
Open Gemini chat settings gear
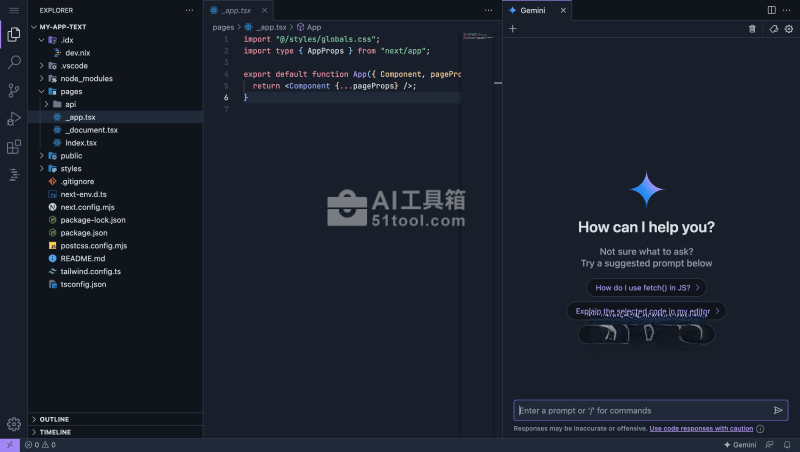point(788,29)
